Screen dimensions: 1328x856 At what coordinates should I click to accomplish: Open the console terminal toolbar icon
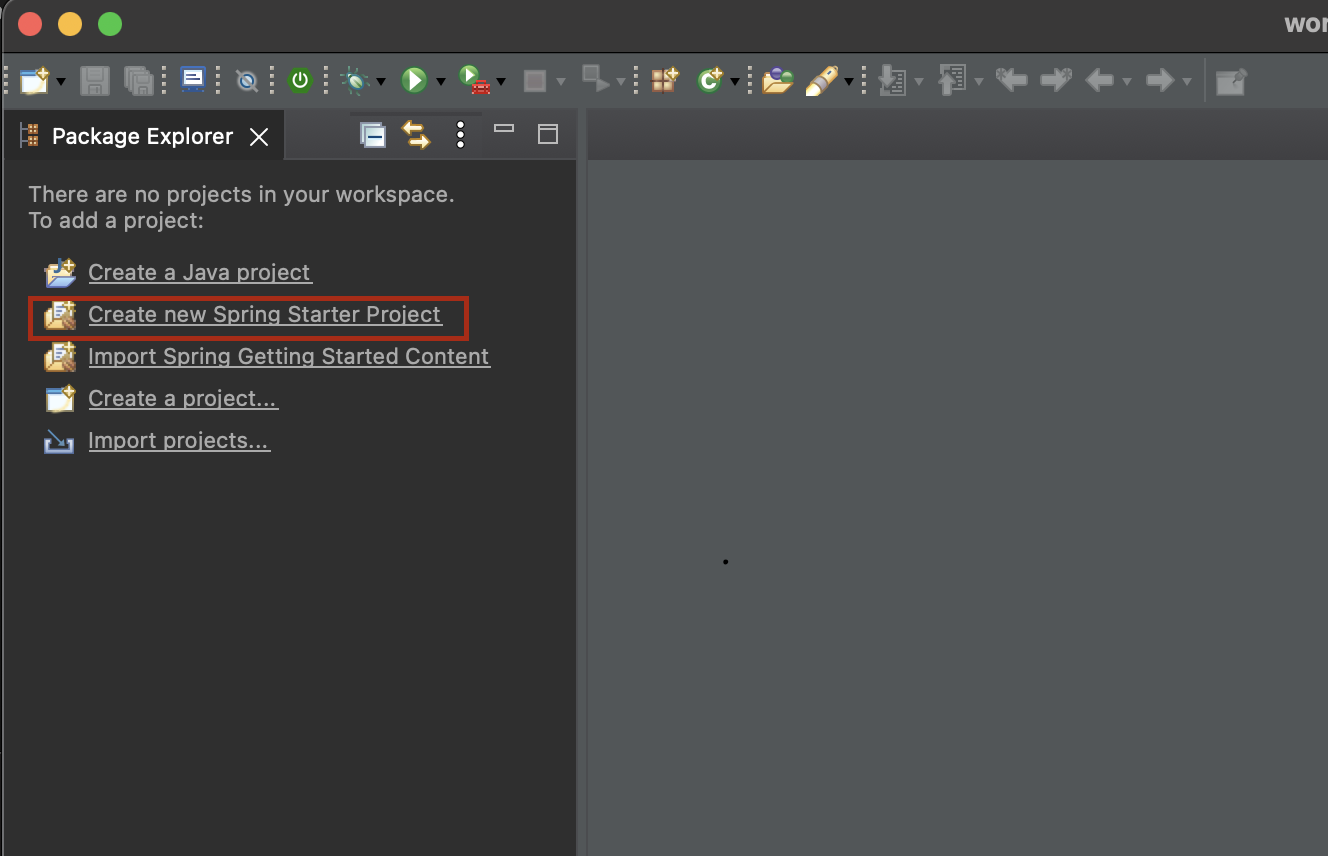193,80
